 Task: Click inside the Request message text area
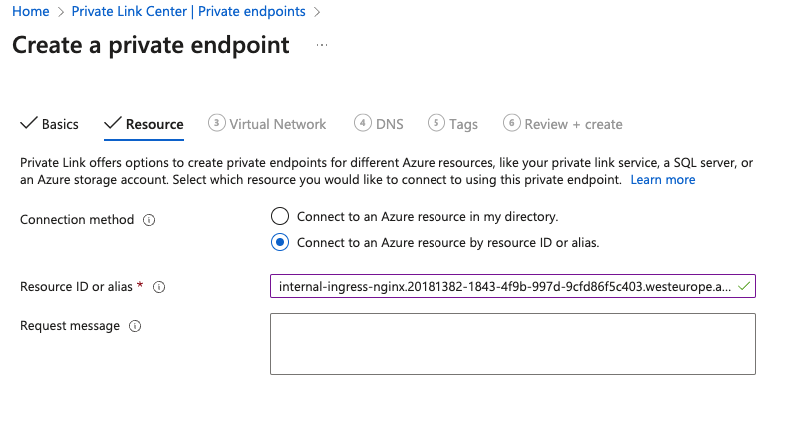[512, 344]
